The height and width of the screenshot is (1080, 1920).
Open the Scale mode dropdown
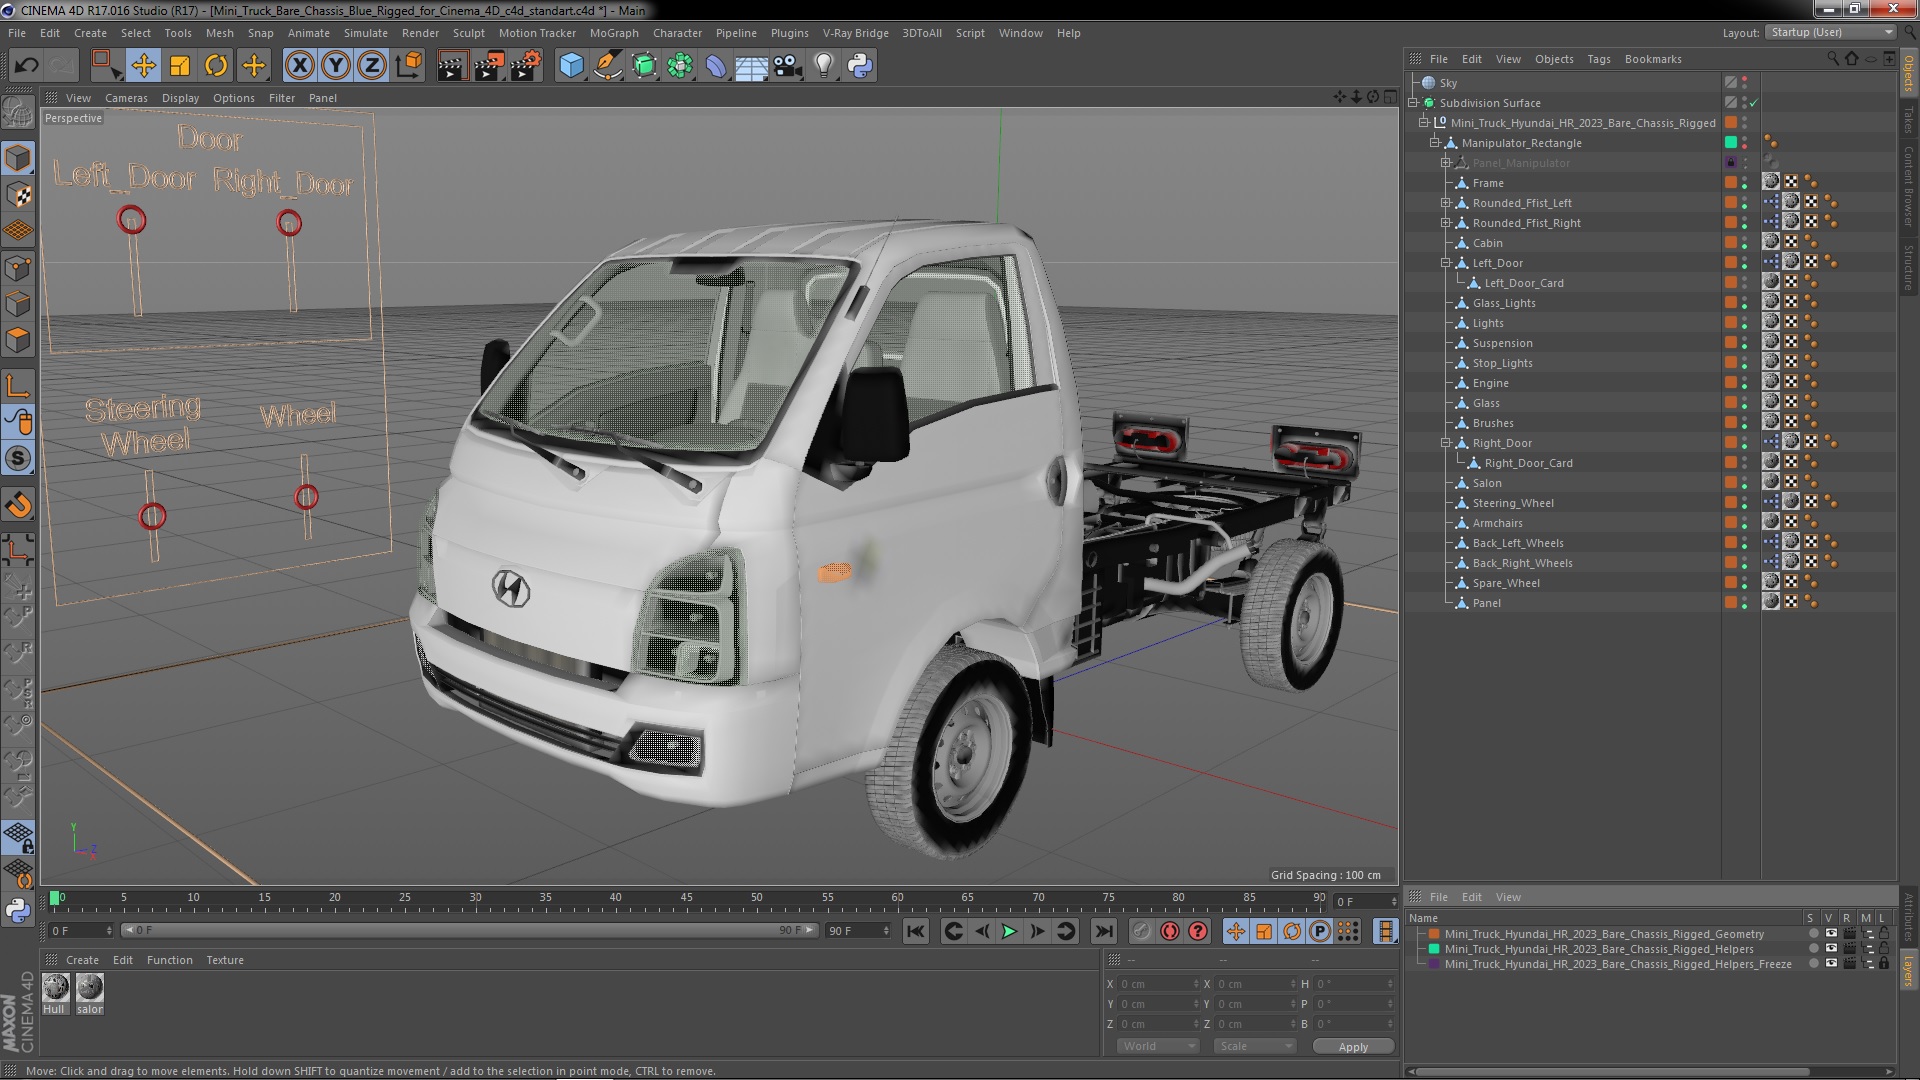pyautogui.click(x=1254, y=1046)
